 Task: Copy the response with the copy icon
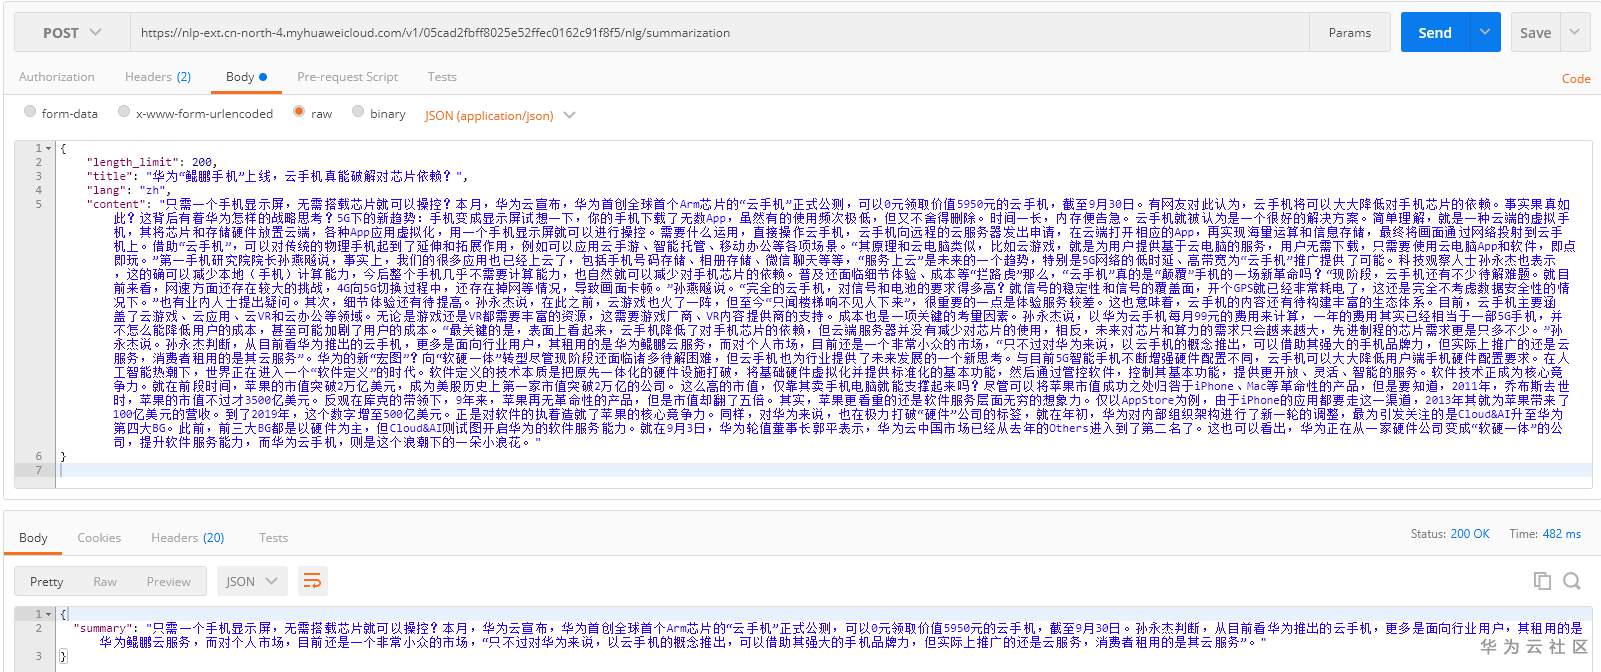click(1542, 581)
